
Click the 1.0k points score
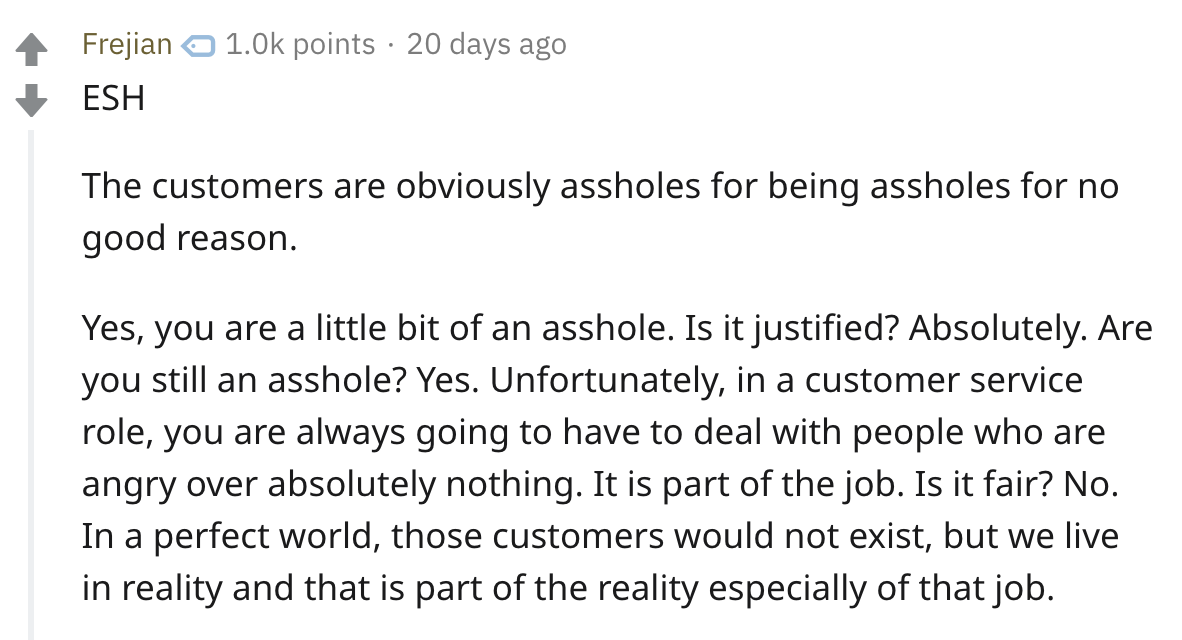click(300, 44)
